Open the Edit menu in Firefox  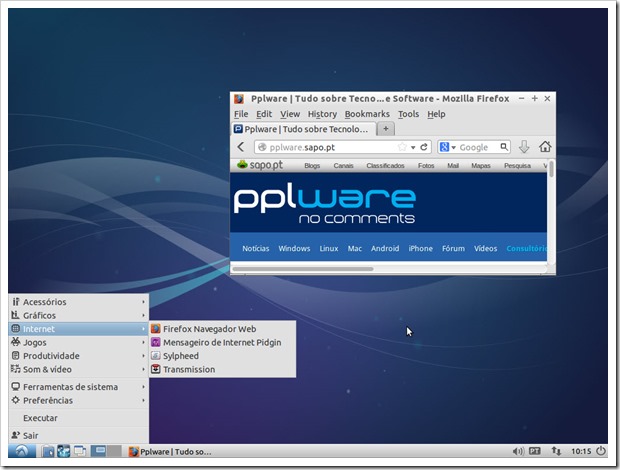(x=264, y=114)
